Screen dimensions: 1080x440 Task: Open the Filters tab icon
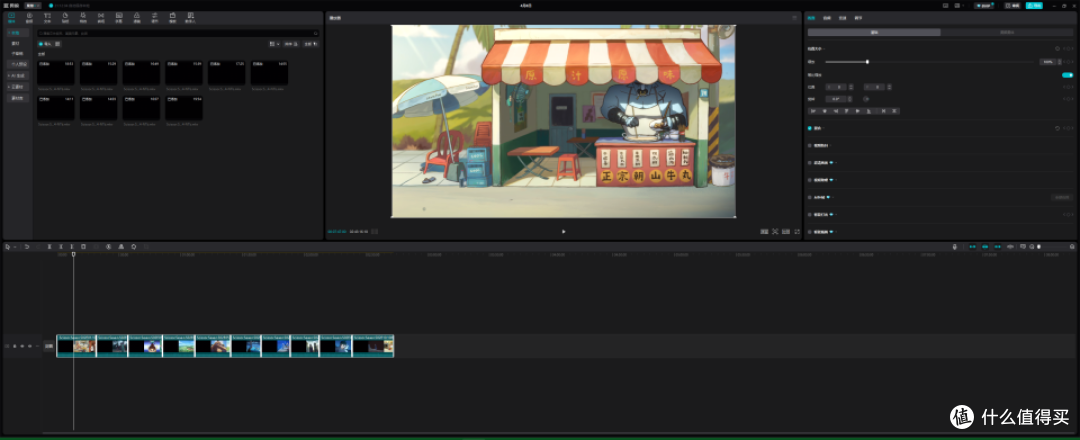(x=136, y=17)
